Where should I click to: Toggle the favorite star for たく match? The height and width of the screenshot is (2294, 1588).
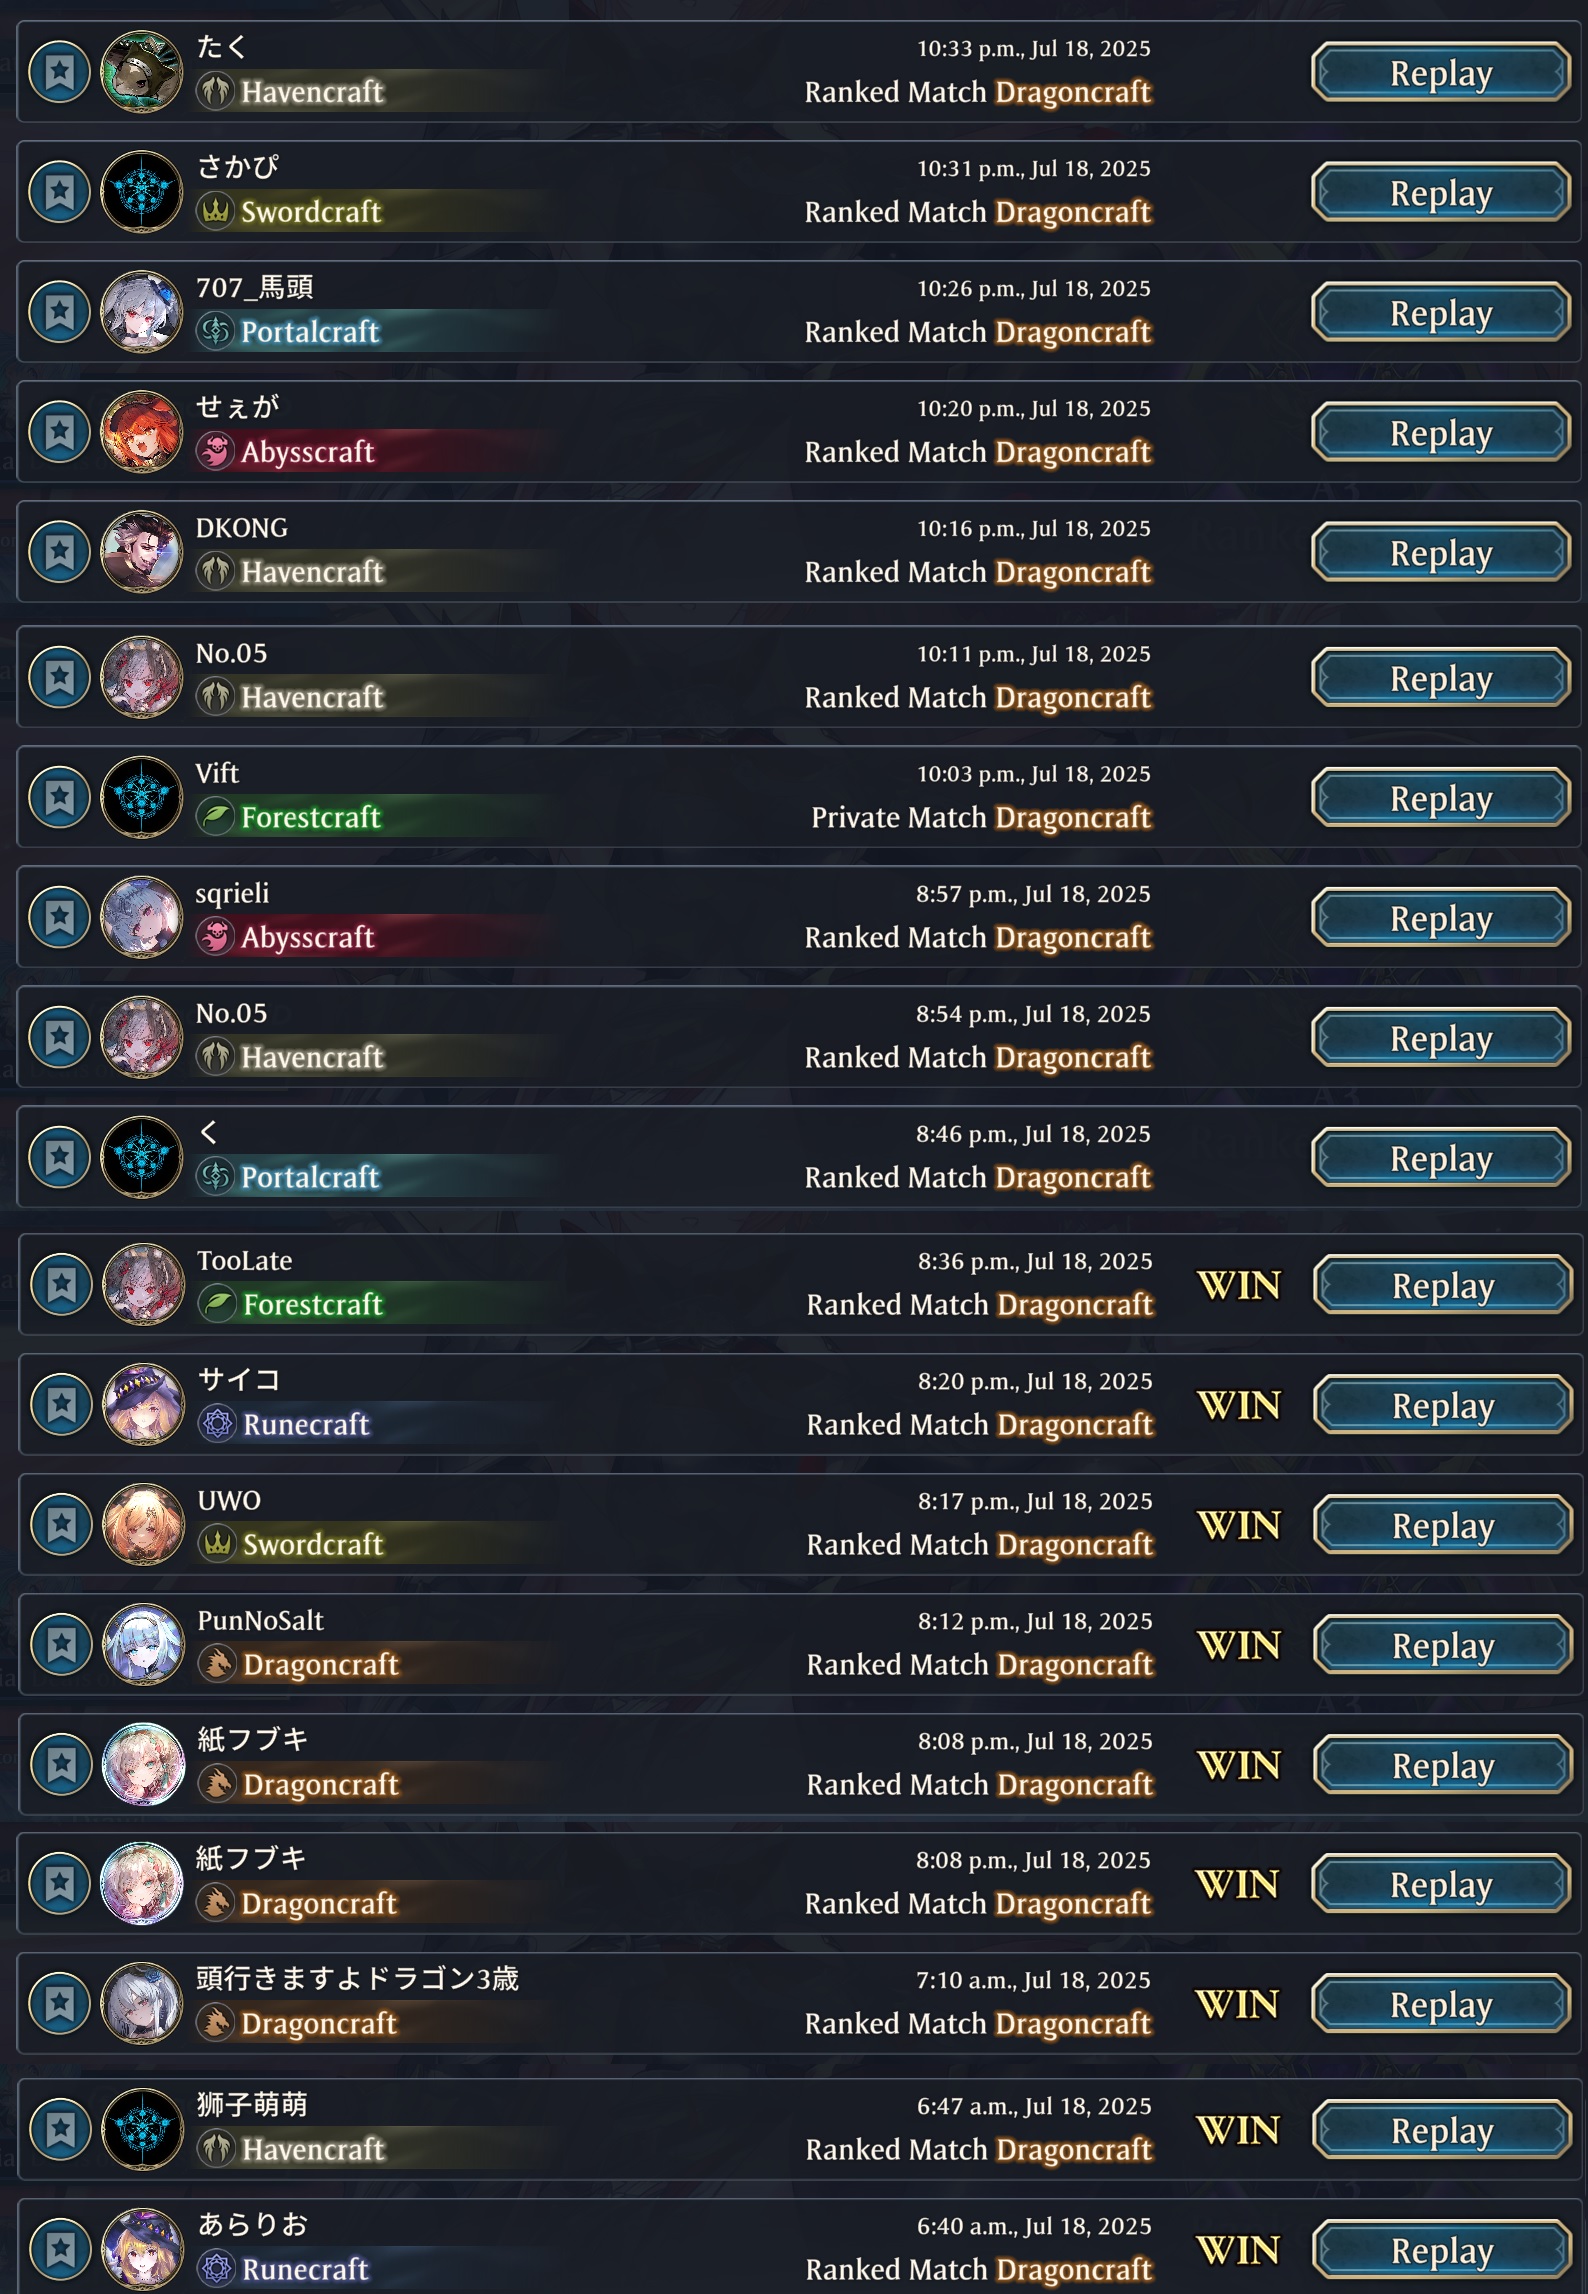60,71
